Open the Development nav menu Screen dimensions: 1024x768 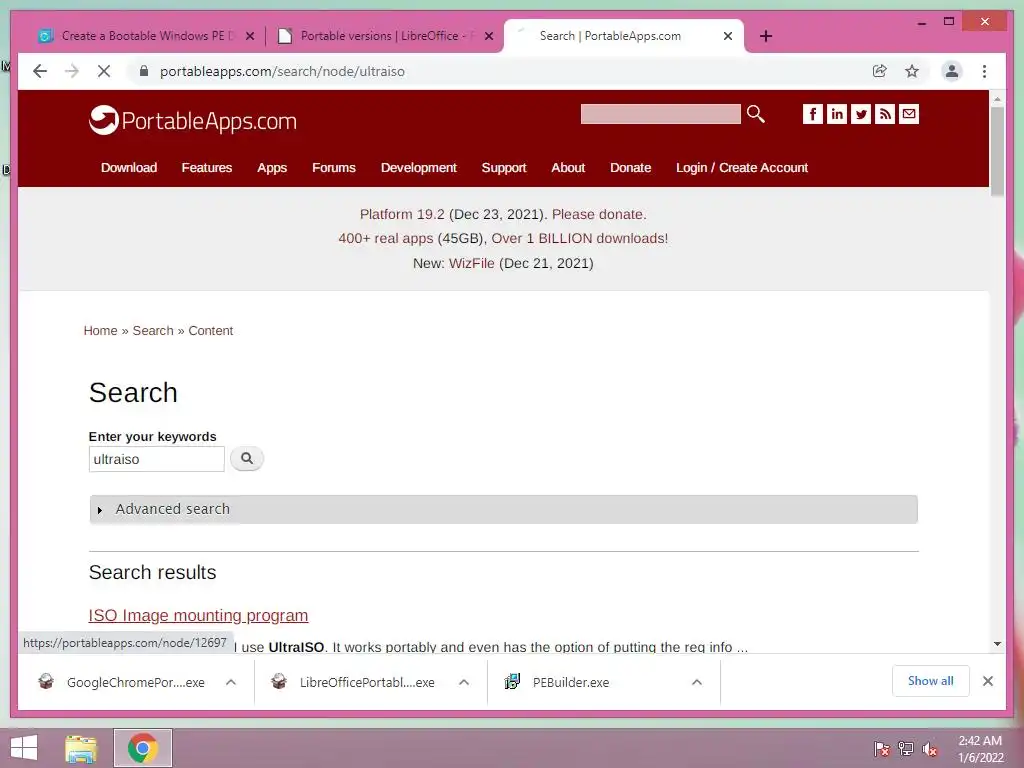(x=419, y=168)
